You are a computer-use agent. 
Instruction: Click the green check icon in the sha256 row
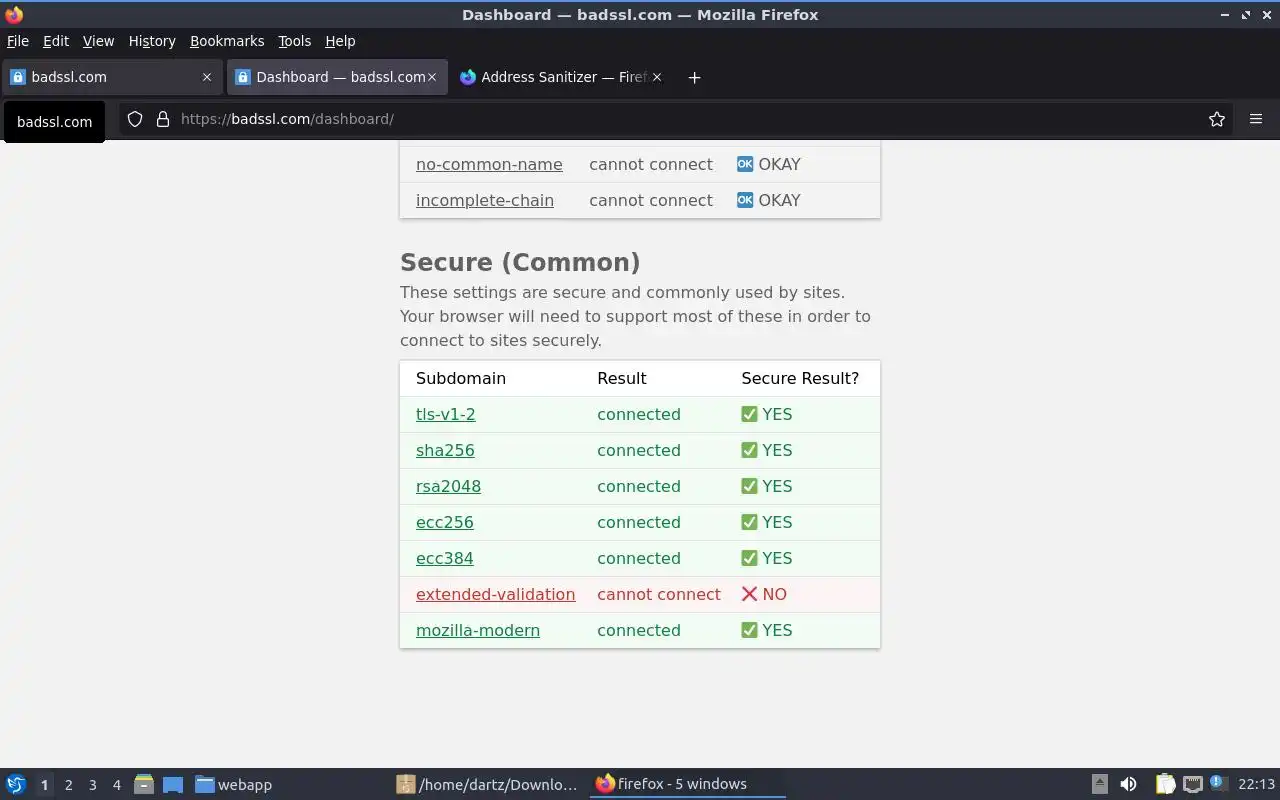pos(749,450)
